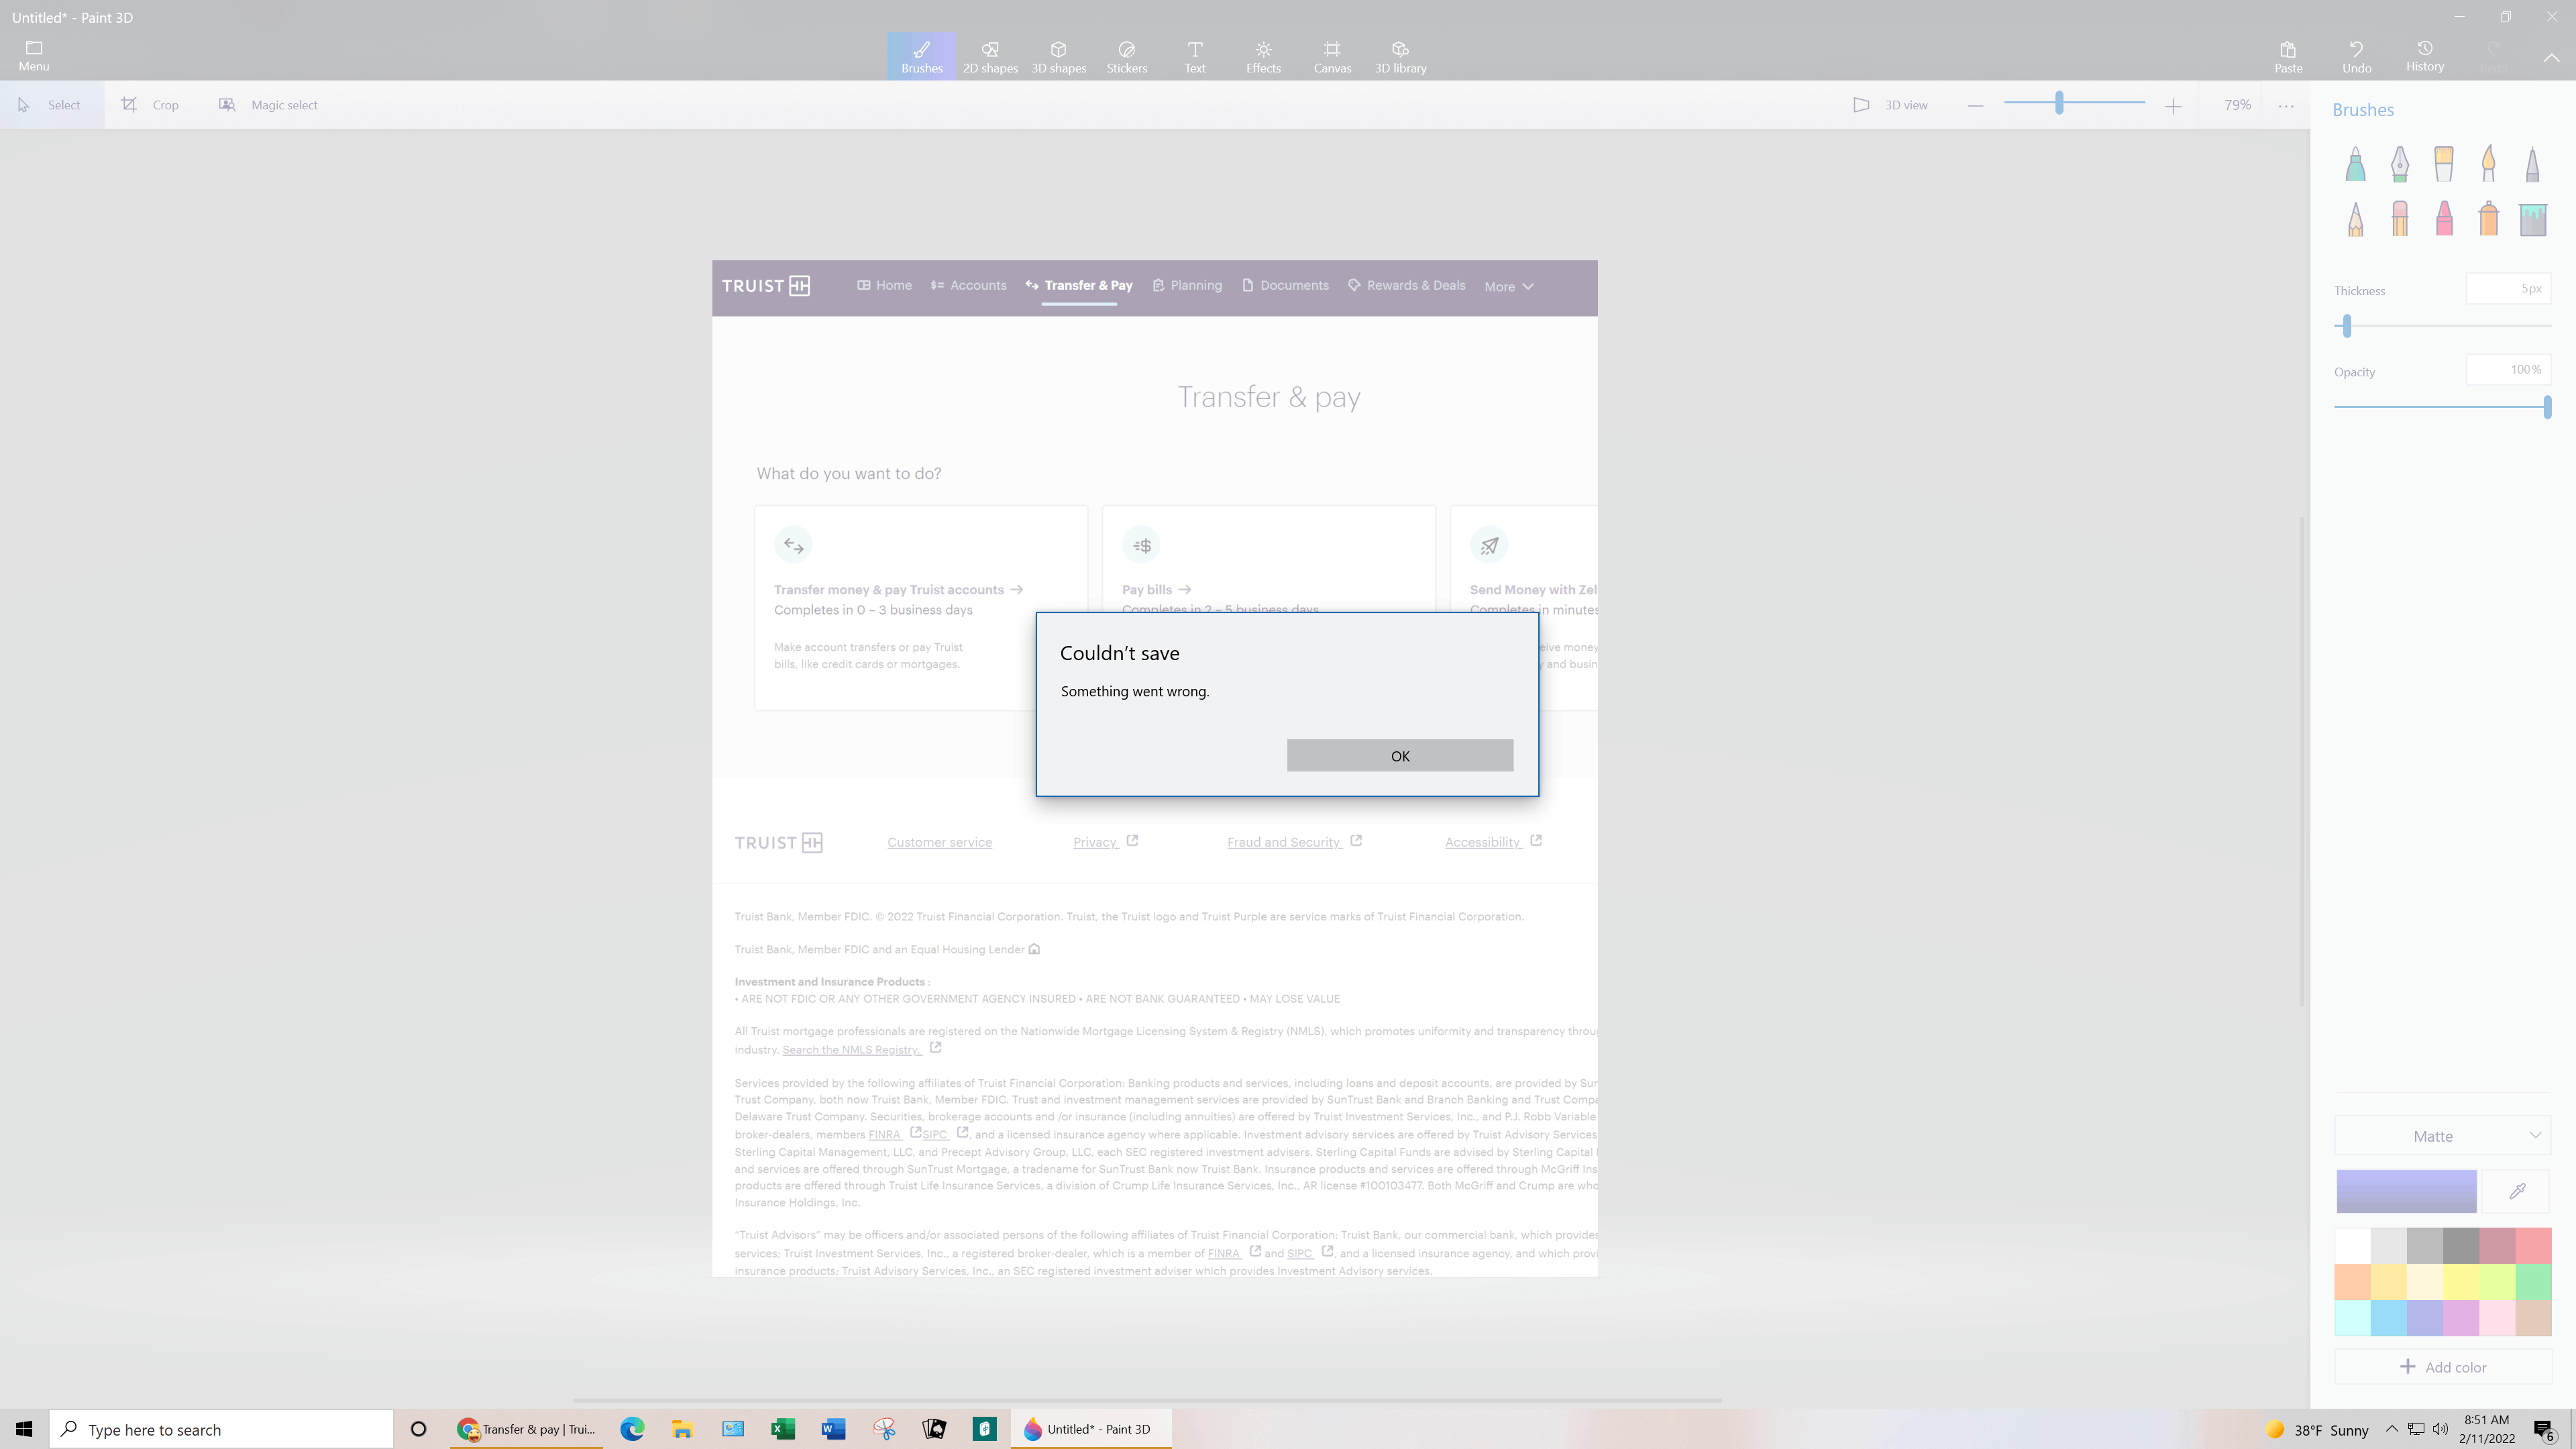Image resolution: width=2576 pixels, height=1449 pixels.
Task: Open the Eyedropper color picker
Action: coord(2517,1191)
